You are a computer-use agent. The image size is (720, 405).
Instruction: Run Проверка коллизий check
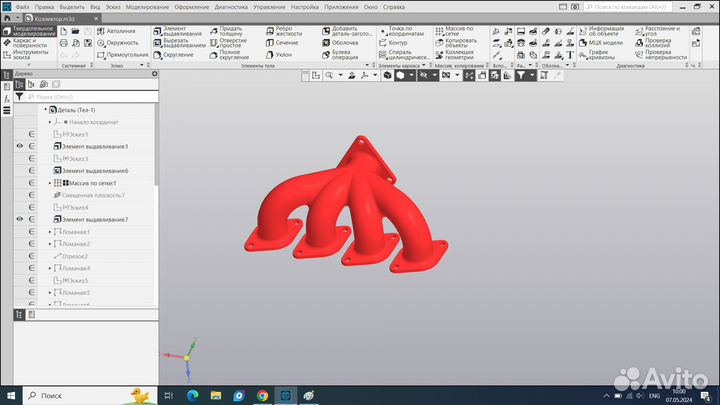coord(653,43)
